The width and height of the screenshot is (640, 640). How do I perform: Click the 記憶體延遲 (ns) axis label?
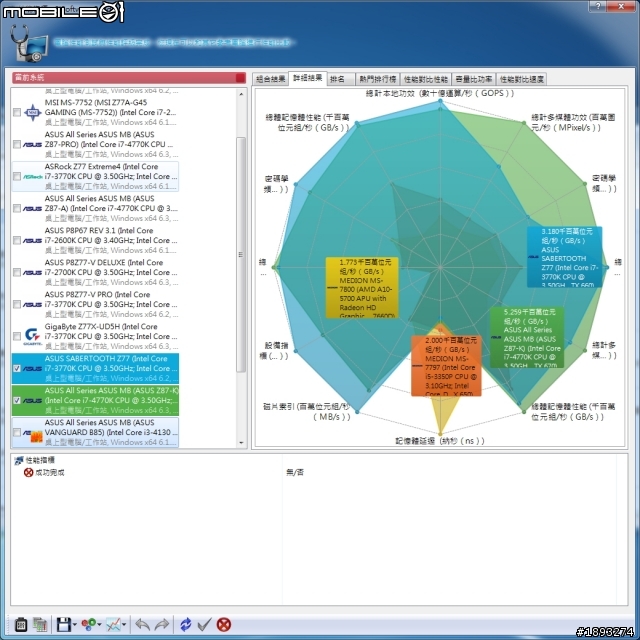[x=440, y=441]
